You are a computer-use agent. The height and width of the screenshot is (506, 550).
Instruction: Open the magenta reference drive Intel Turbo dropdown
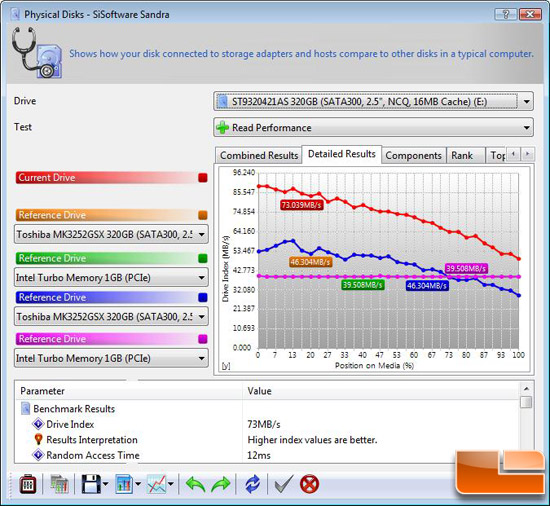[x=111, y=358]
